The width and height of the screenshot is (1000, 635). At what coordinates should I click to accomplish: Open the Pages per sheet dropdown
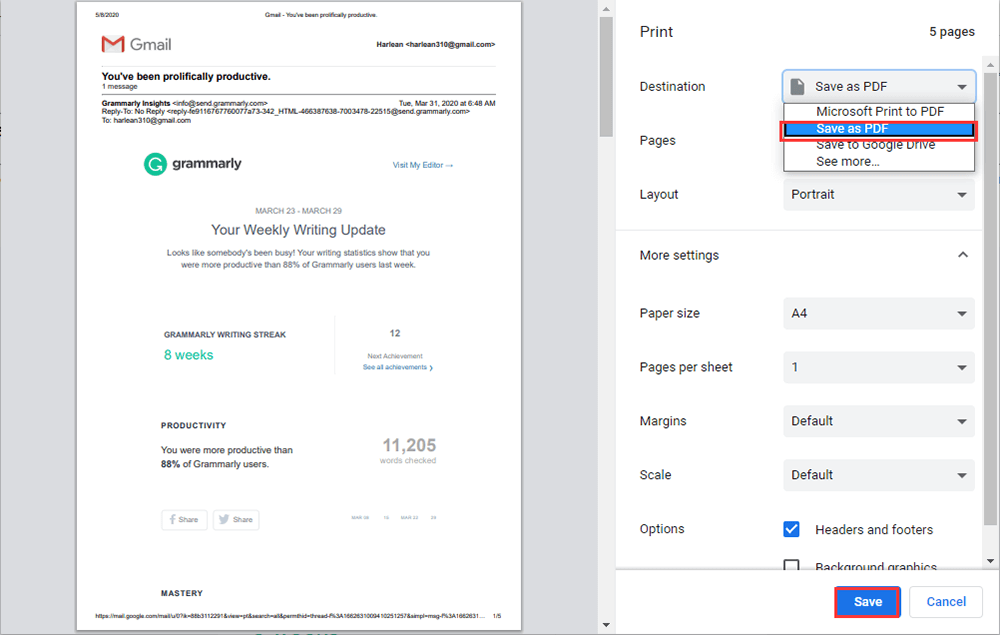(879, 367)
